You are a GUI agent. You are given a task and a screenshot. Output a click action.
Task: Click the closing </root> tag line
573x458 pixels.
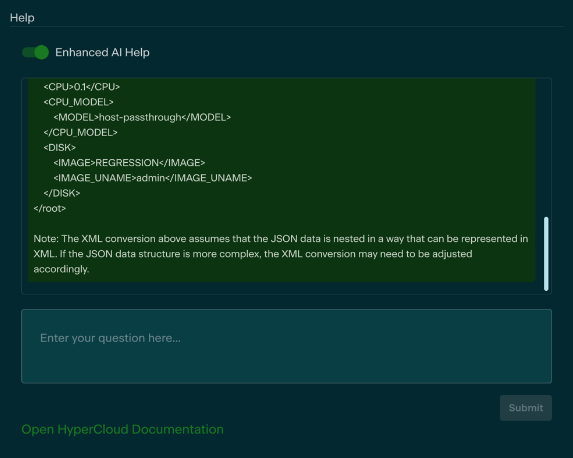(x=50, y=208)
